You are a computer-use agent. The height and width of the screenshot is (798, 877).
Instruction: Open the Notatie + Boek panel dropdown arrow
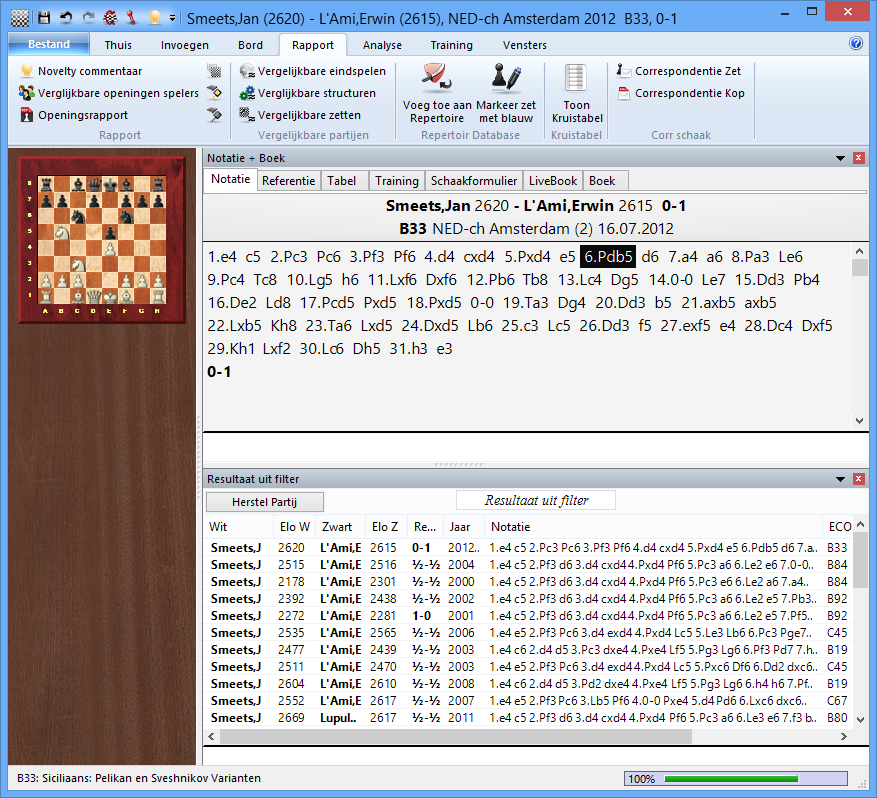coord(840,158)
